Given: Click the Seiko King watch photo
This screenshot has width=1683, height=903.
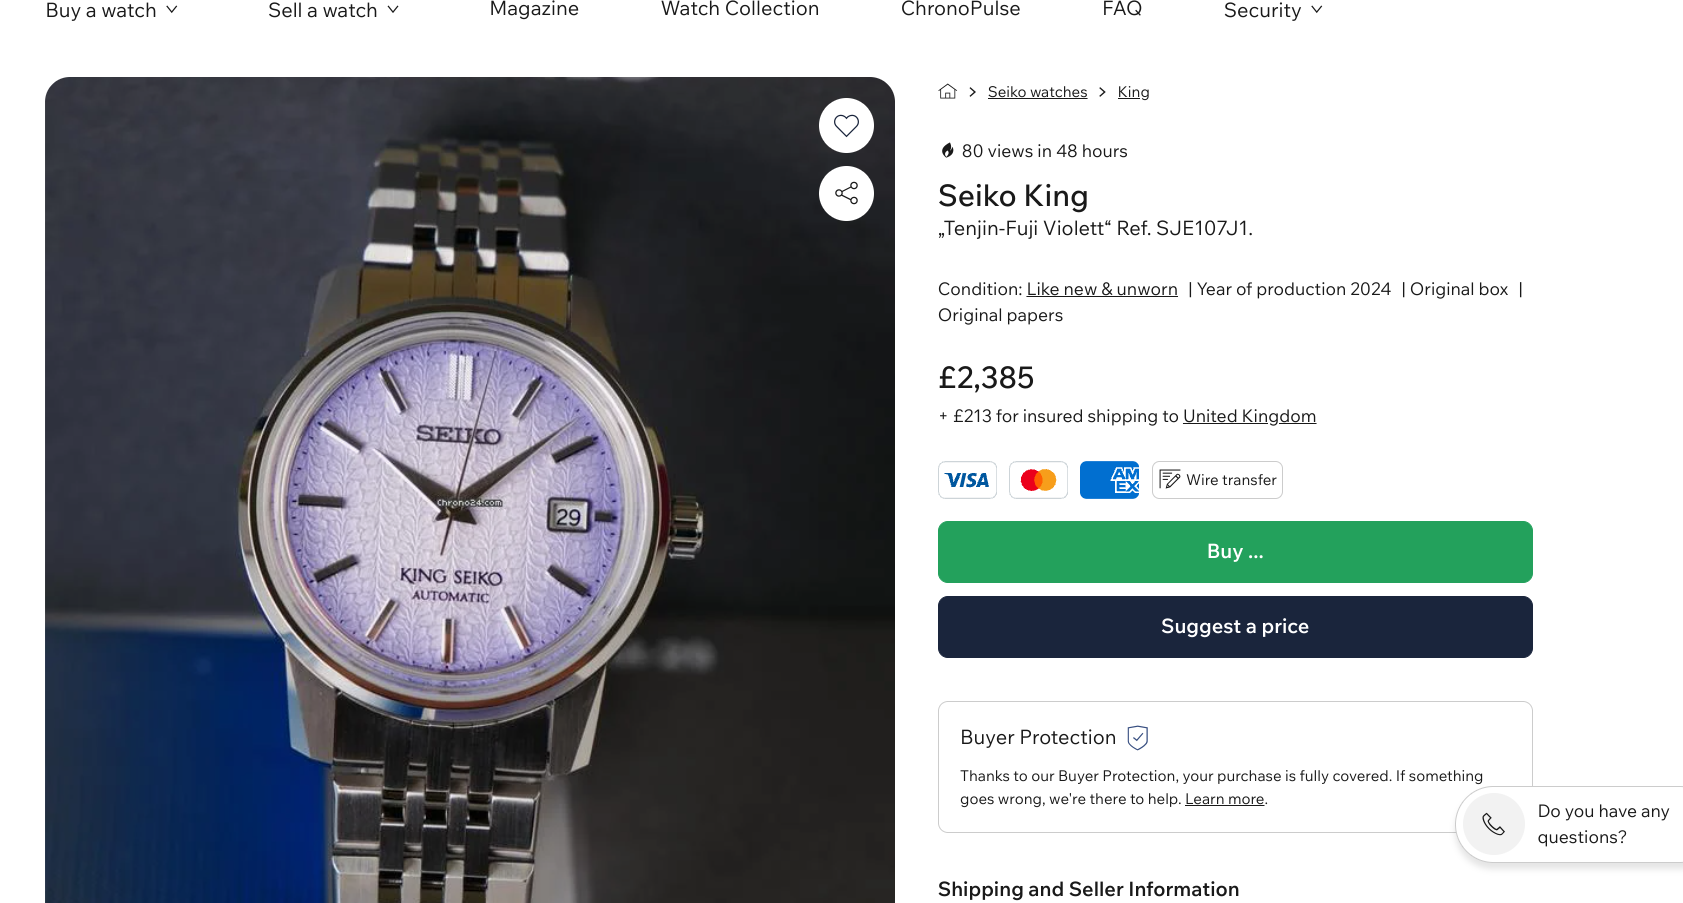Looking at the screenshot, I should (x=469, y=500).
